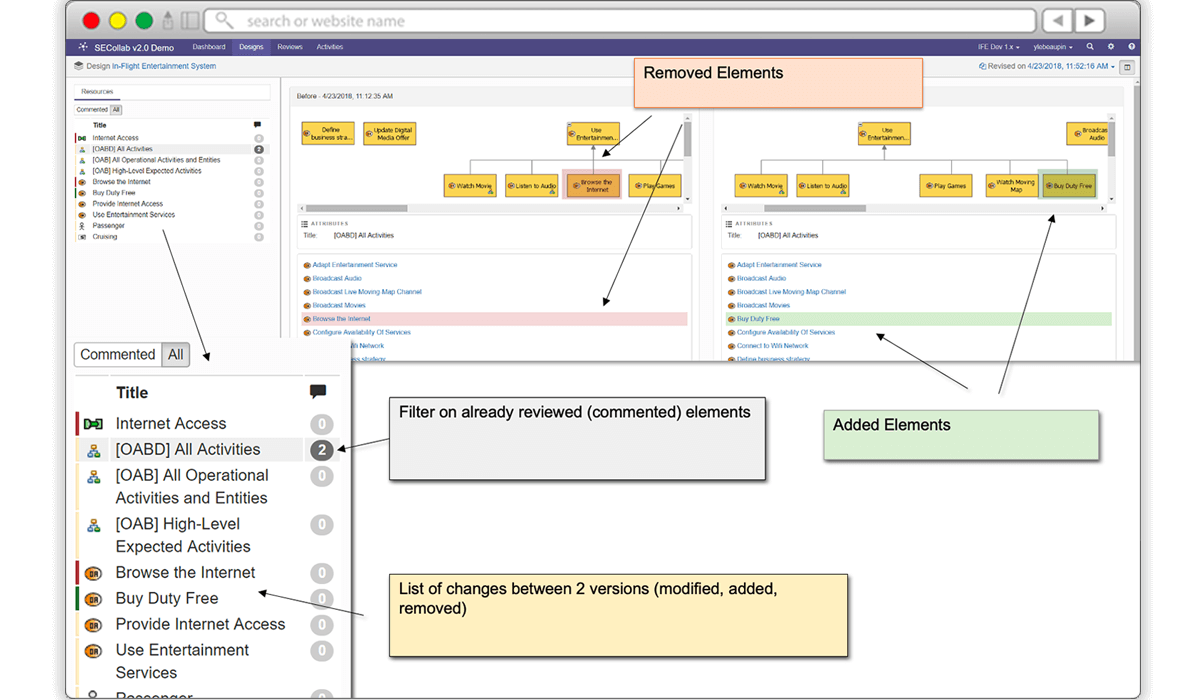Select [OAB] High-Level Expected Activities in main window sidebar
Image resolution: width=1200 pixels, height=700 pixels.
pyautogui.click(x=170, y=171)
